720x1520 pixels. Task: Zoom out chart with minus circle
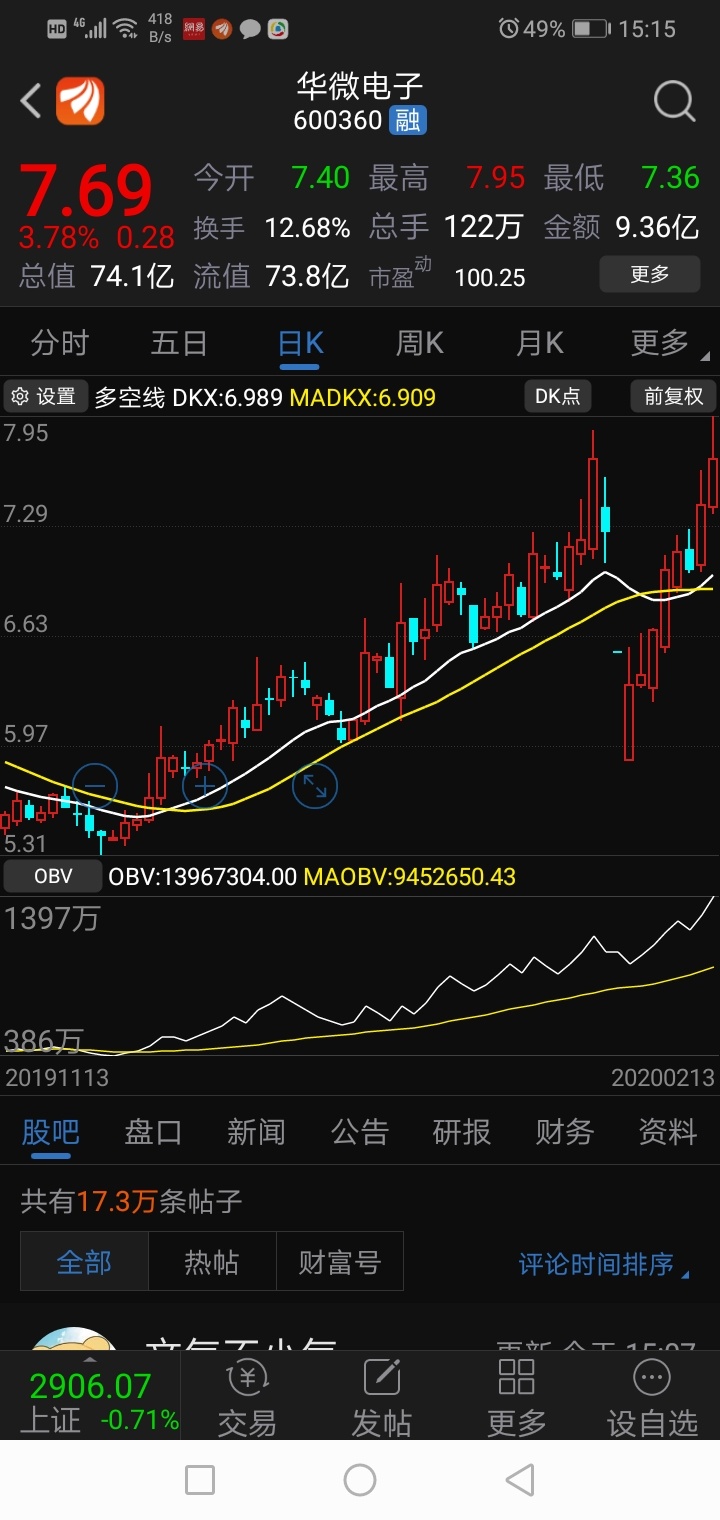click(x=95, y=786)
